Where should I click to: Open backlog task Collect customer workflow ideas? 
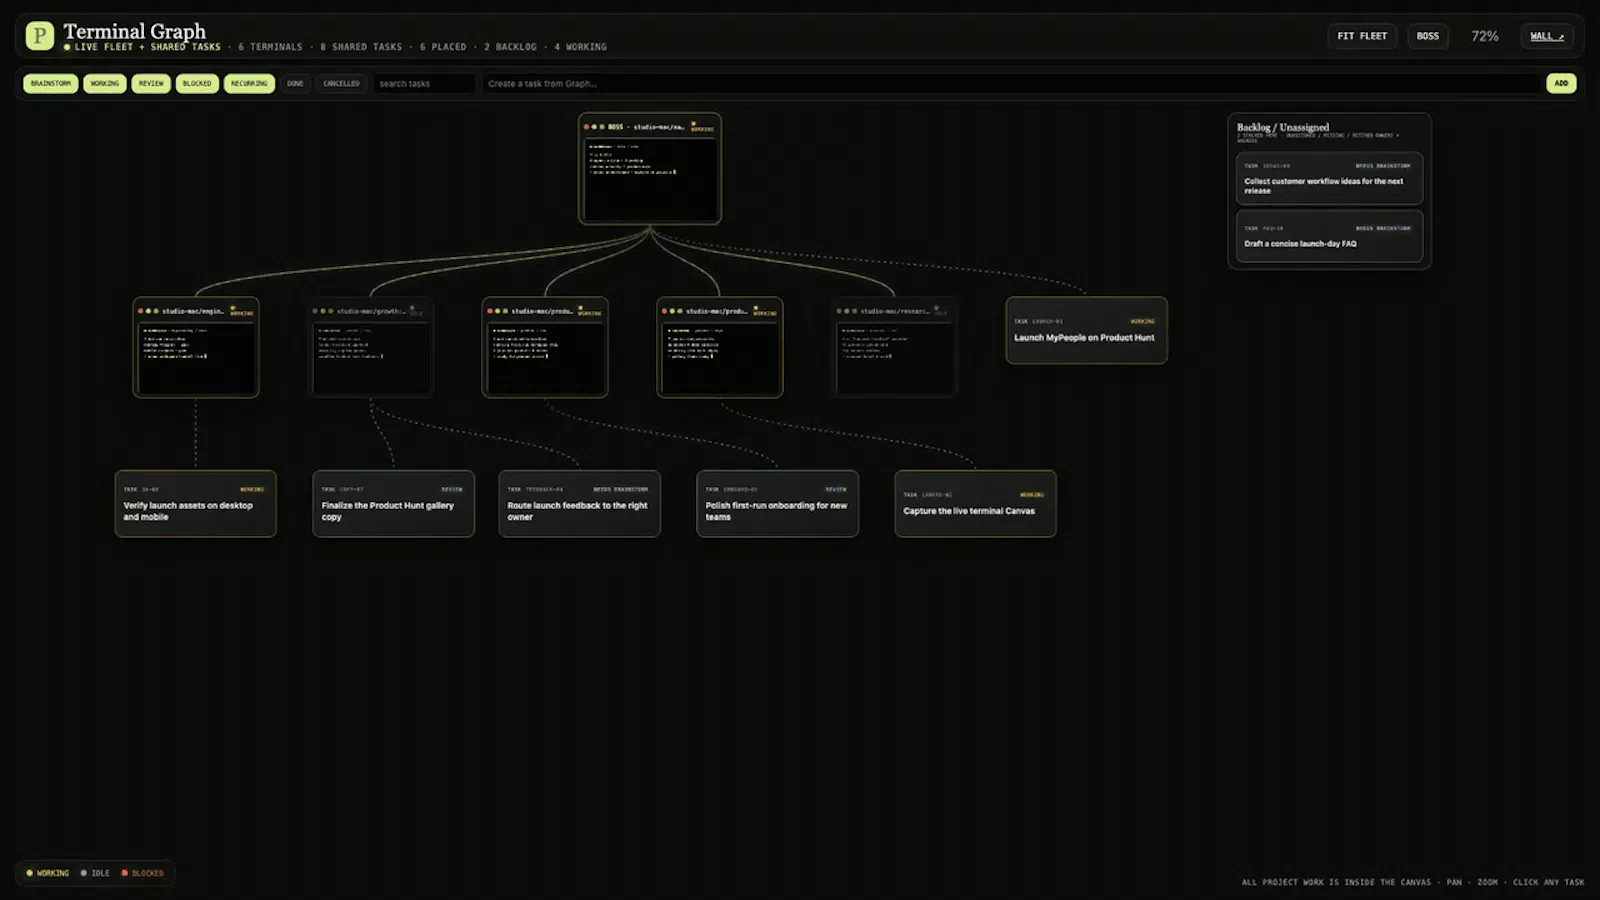1329,178
